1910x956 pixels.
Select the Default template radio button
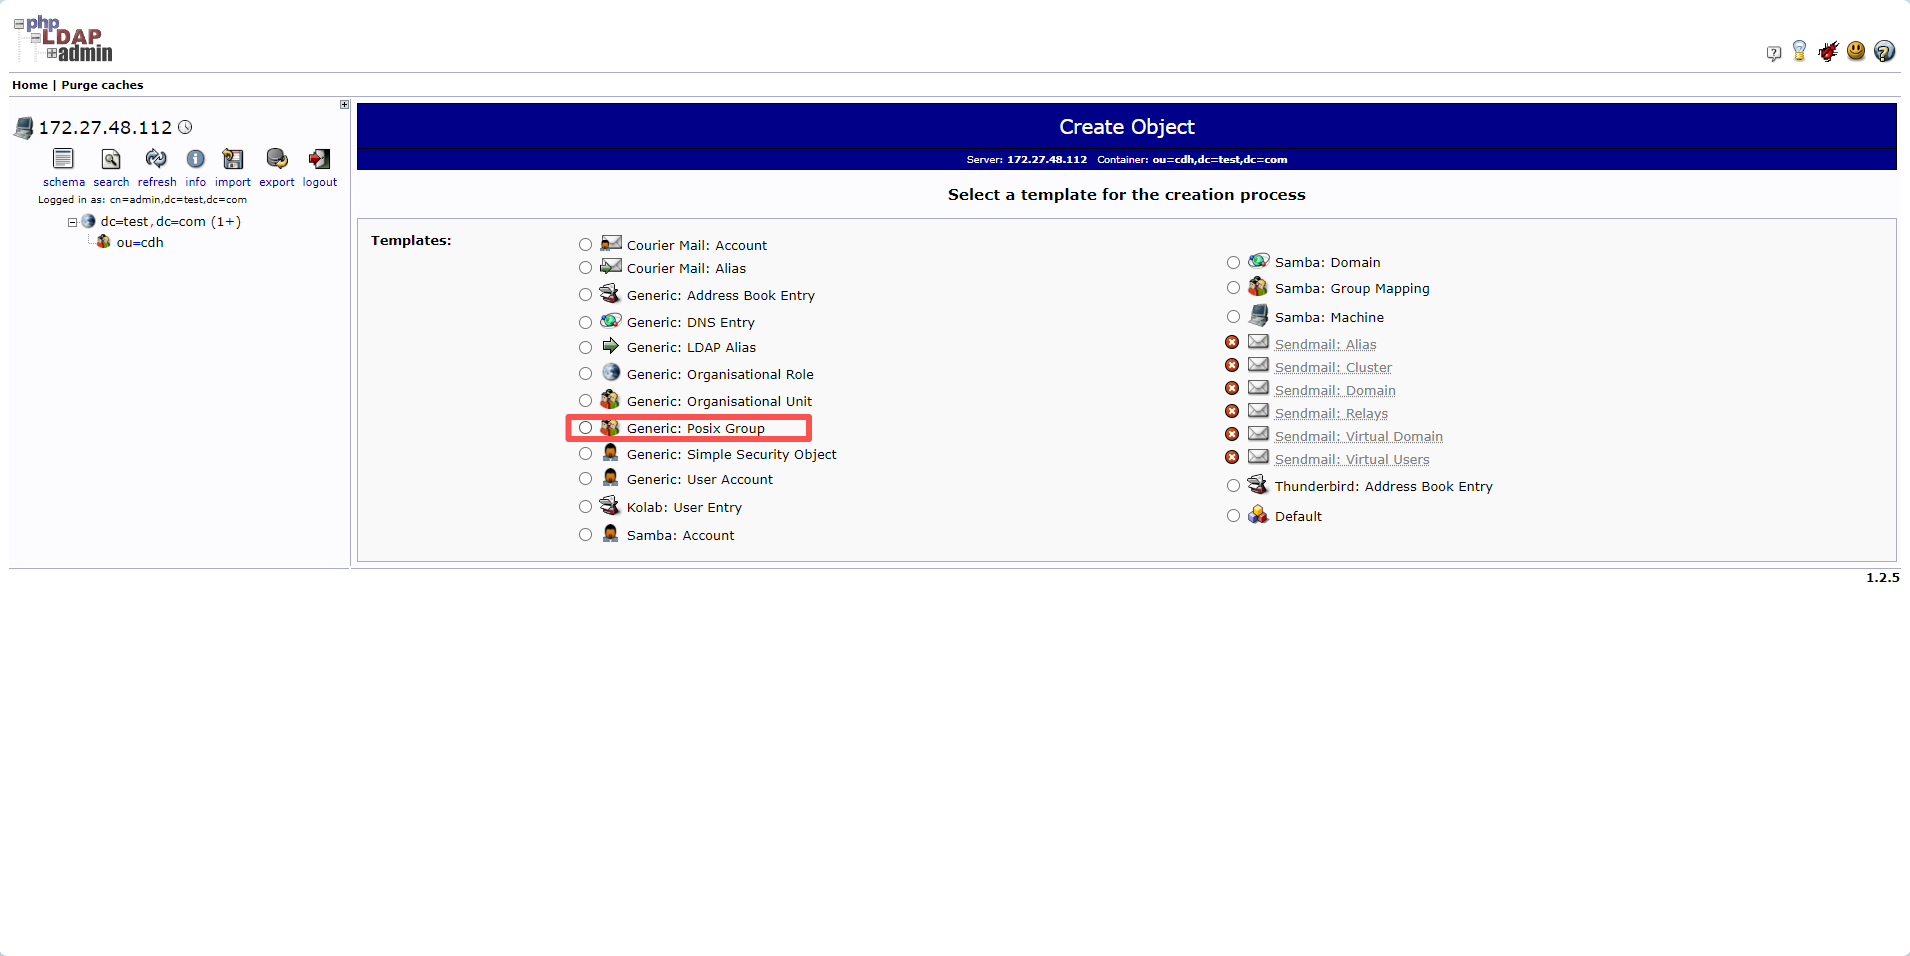coord(1233,516)
